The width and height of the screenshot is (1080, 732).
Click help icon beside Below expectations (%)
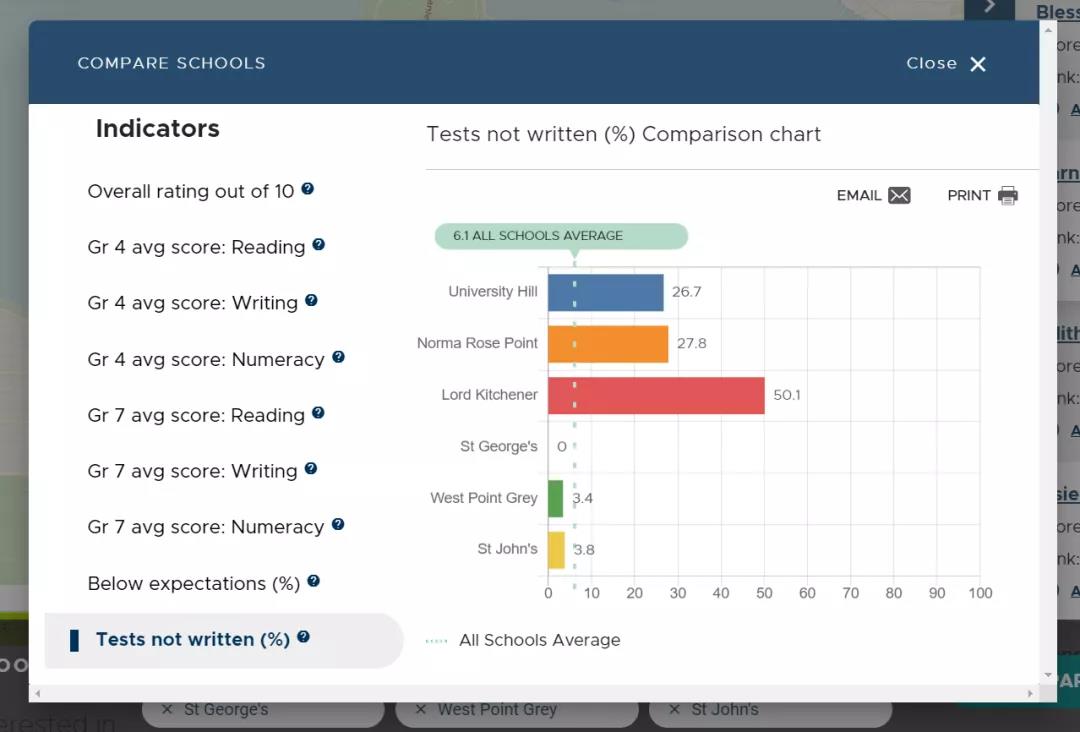coord(314,581)
